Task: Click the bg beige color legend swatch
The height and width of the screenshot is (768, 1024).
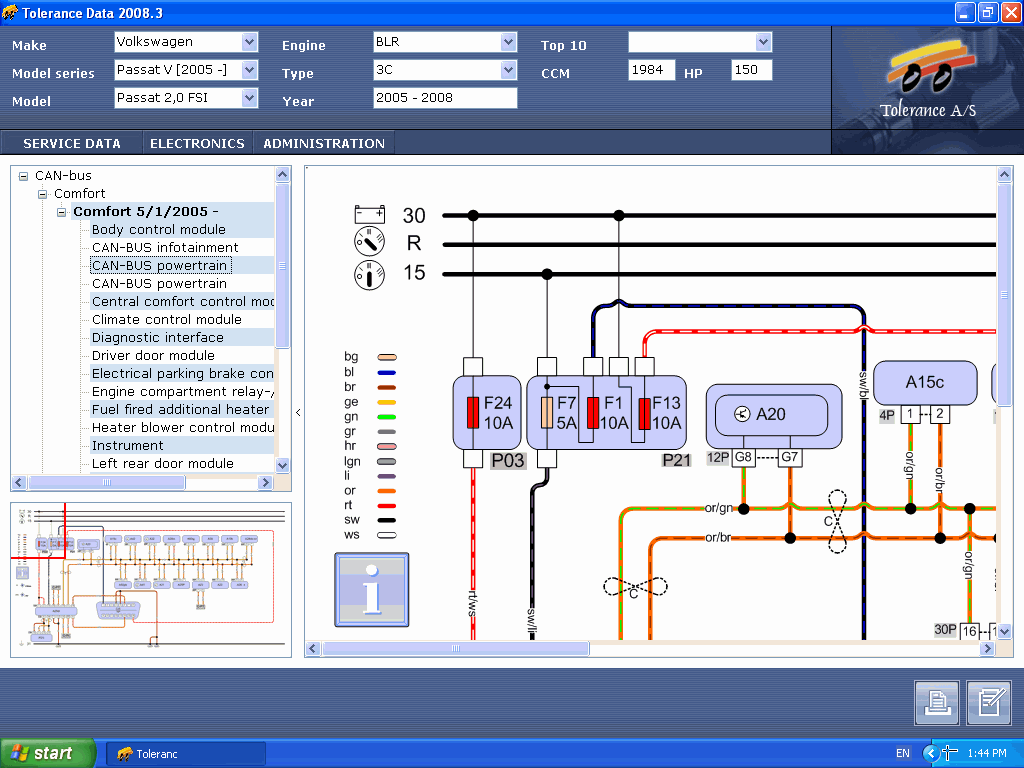Action: click(x=387, y=357)
